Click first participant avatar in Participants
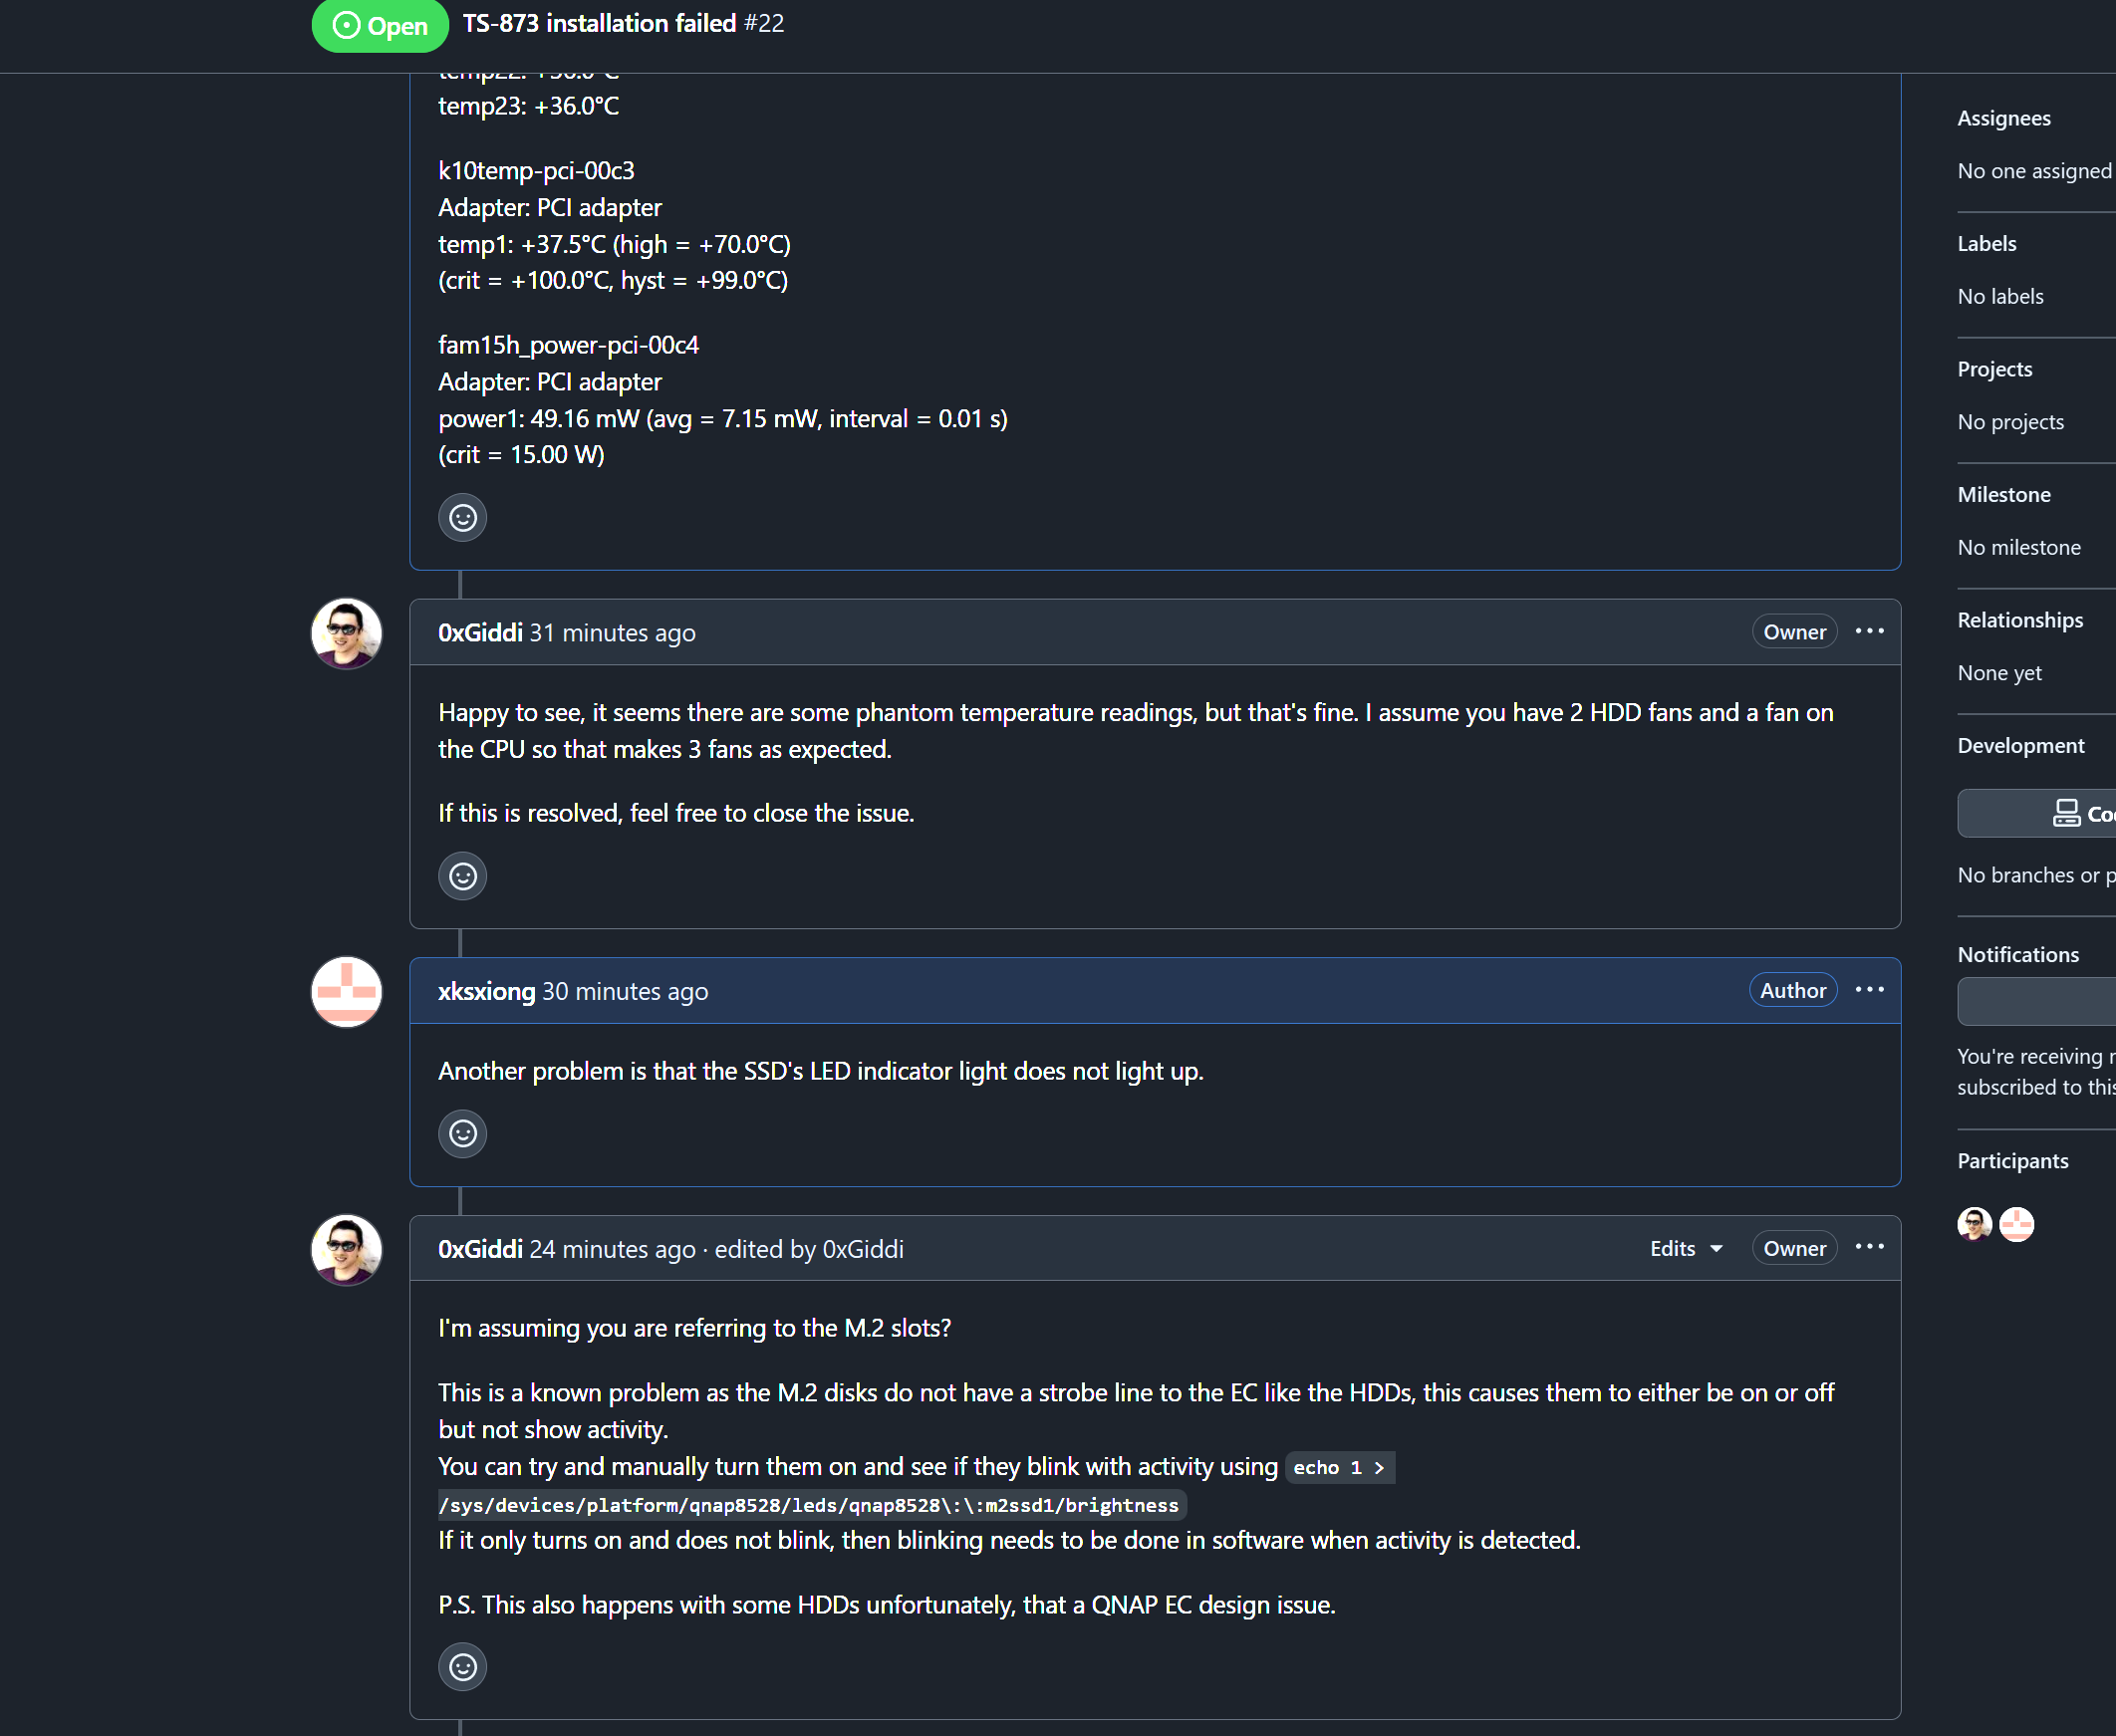Image resolution: width=2116 pixels, height=1736 pixels. tap(1974, 1224)
